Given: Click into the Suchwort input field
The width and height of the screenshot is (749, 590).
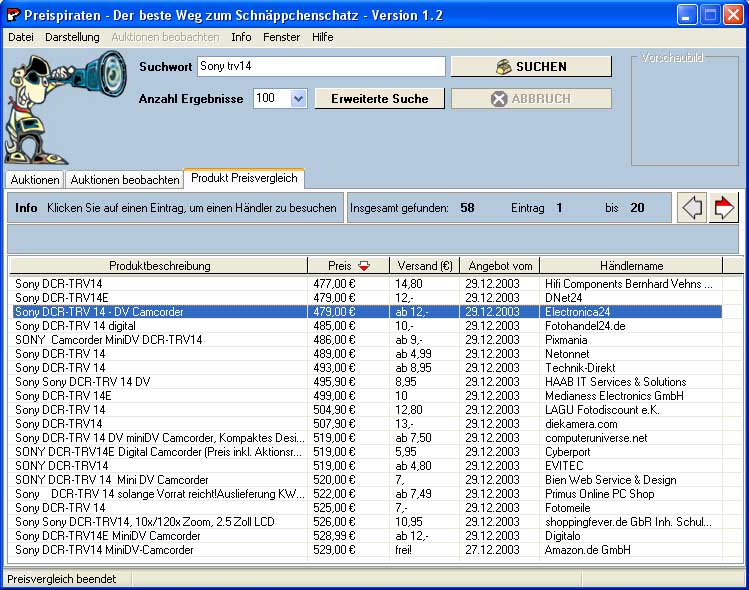Looking at the screenshot, I should pos(319,66).
